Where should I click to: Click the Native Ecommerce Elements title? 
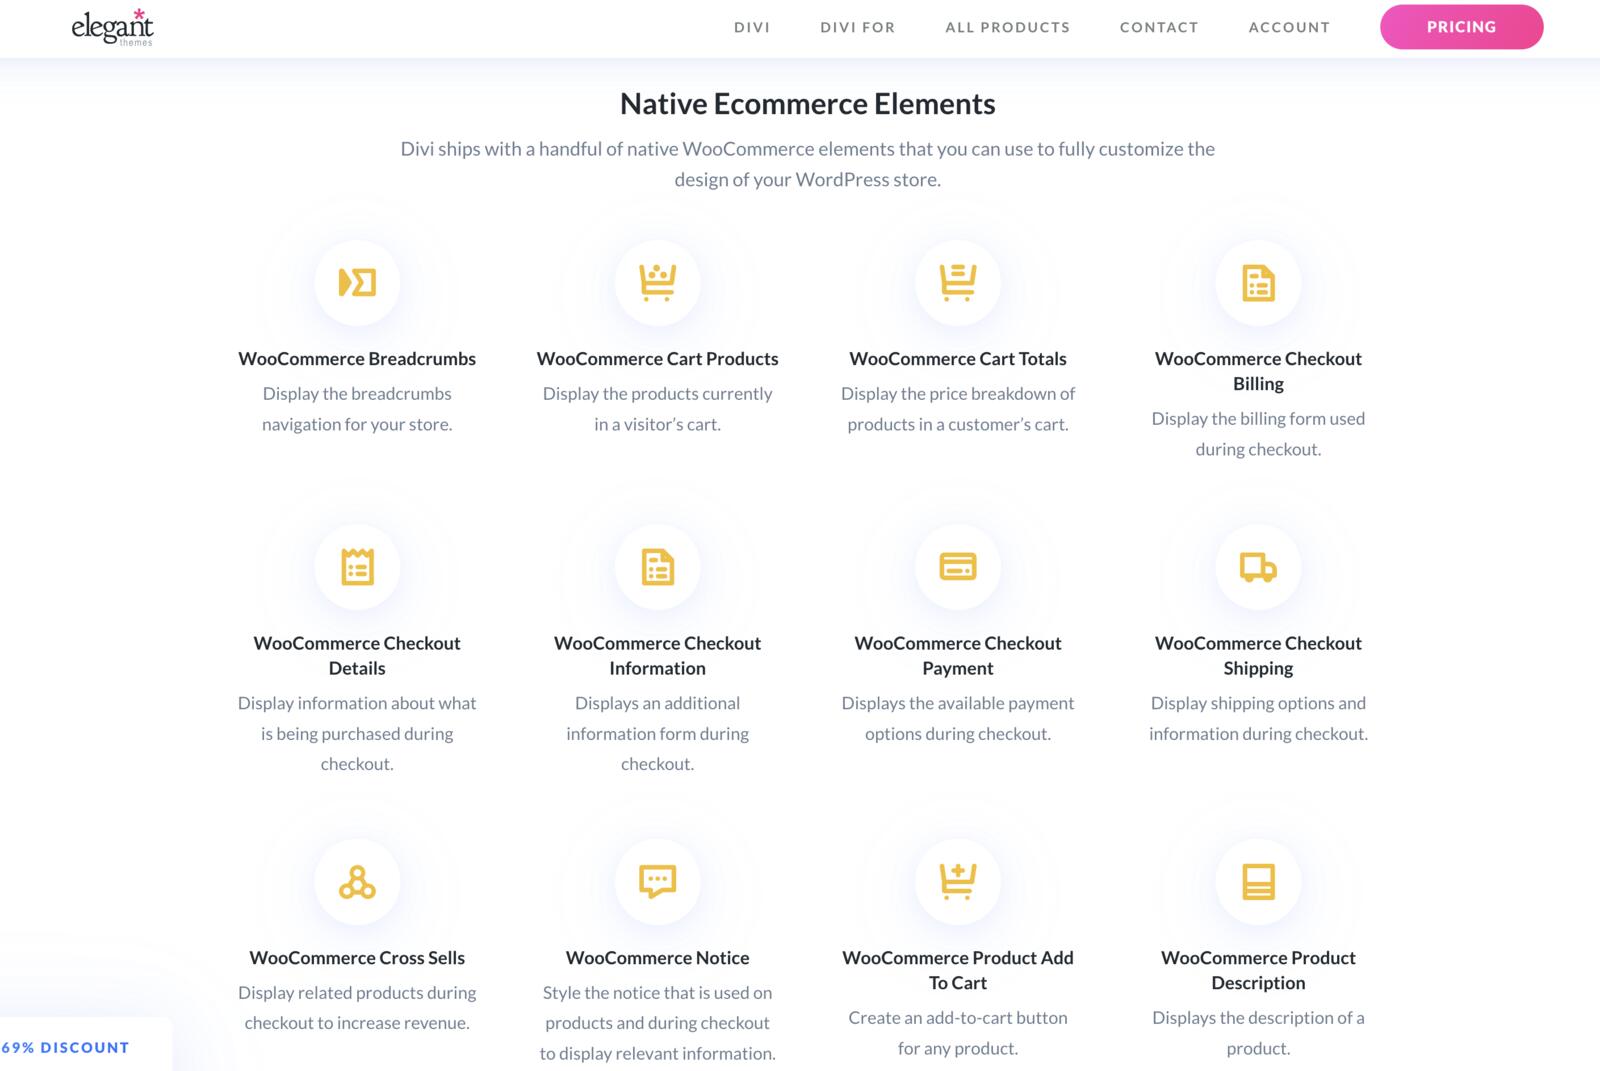808,104
